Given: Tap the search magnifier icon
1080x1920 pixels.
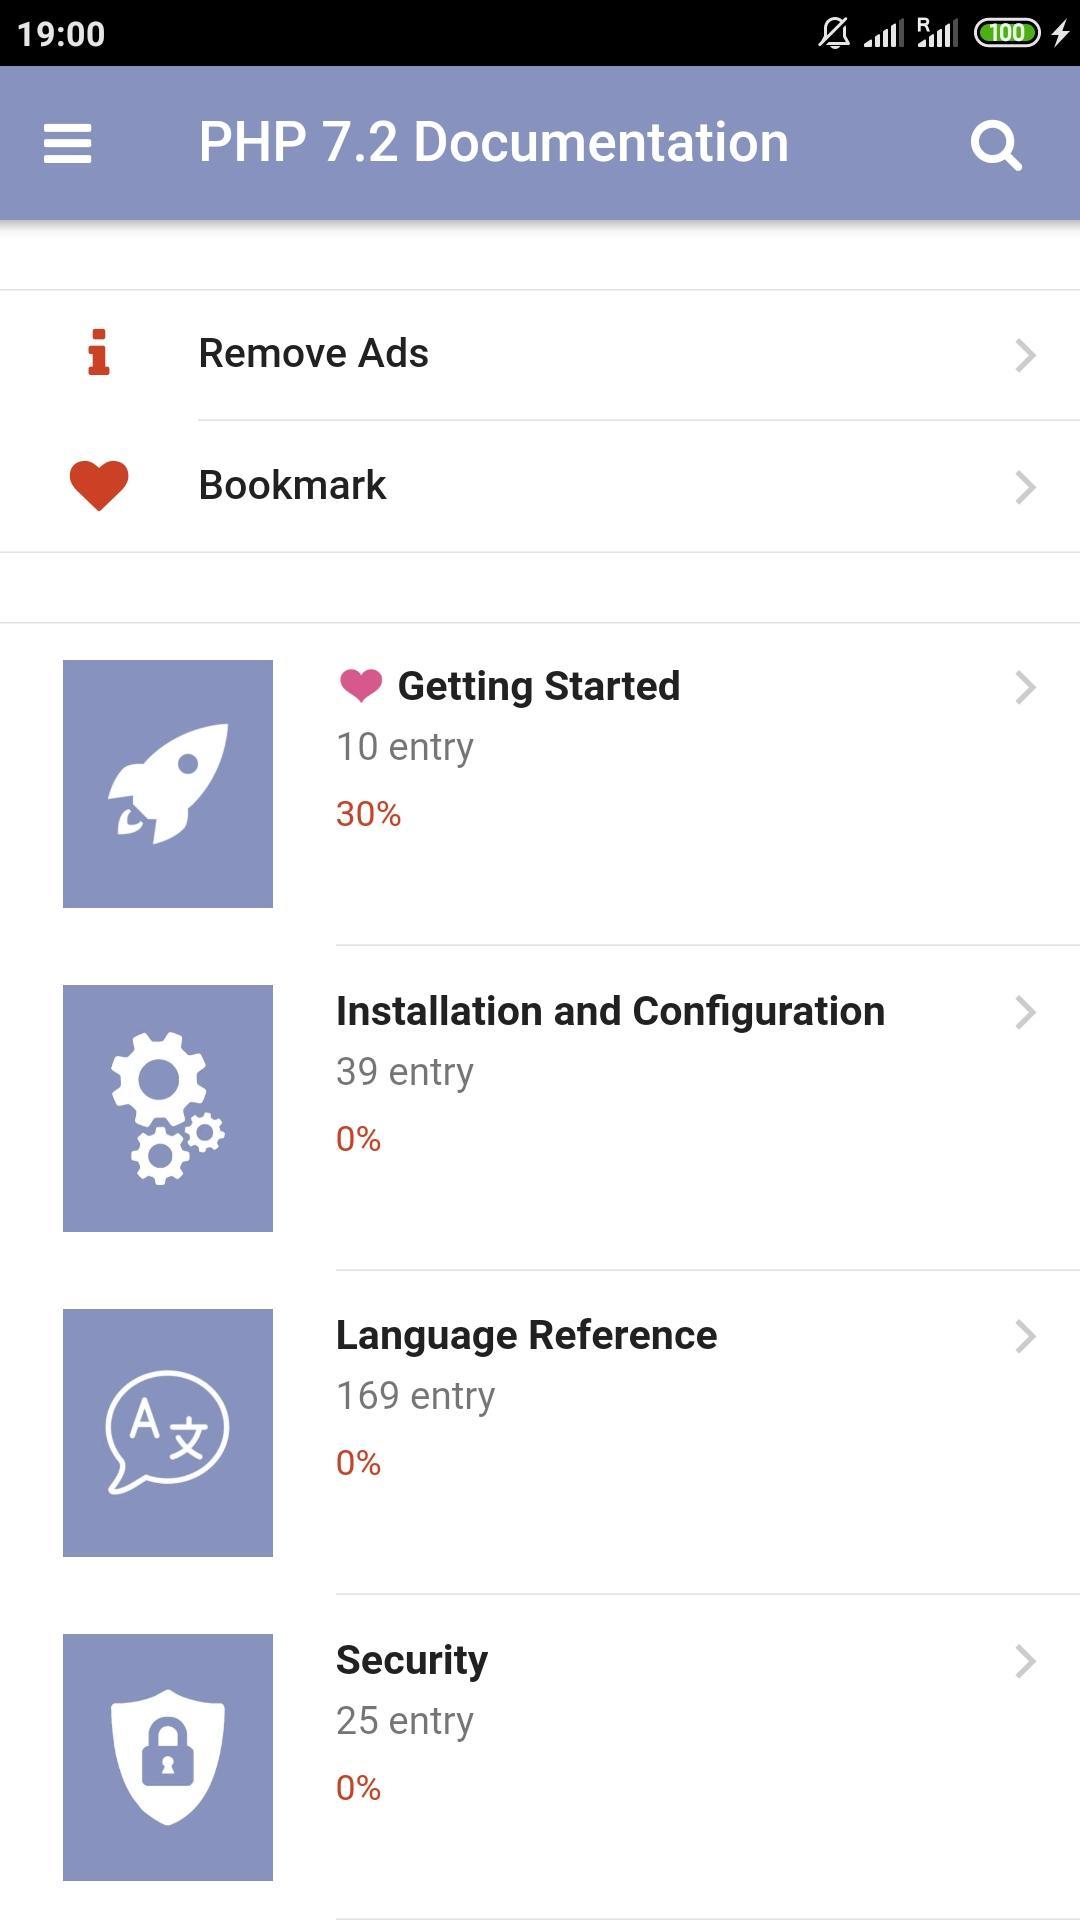Looking at the screenshot, I should [996, 145].
